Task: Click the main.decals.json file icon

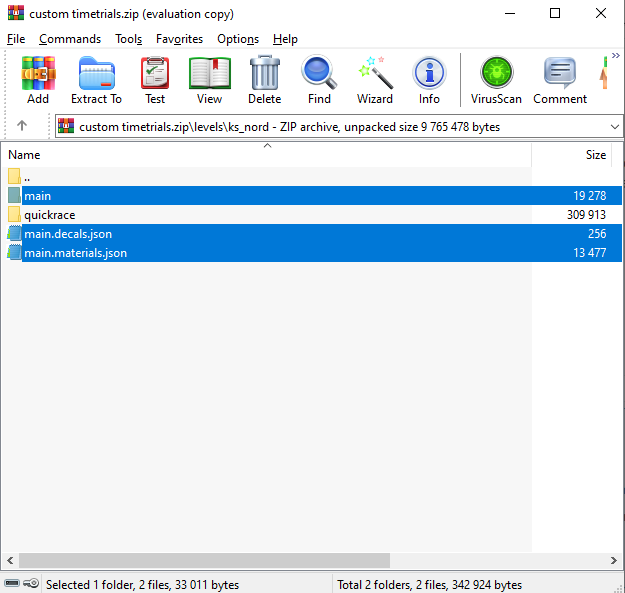Action: click(14, 233)
